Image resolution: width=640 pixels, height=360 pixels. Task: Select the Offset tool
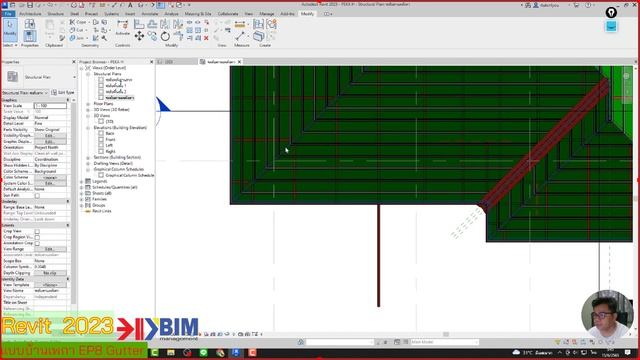point(152,24)
